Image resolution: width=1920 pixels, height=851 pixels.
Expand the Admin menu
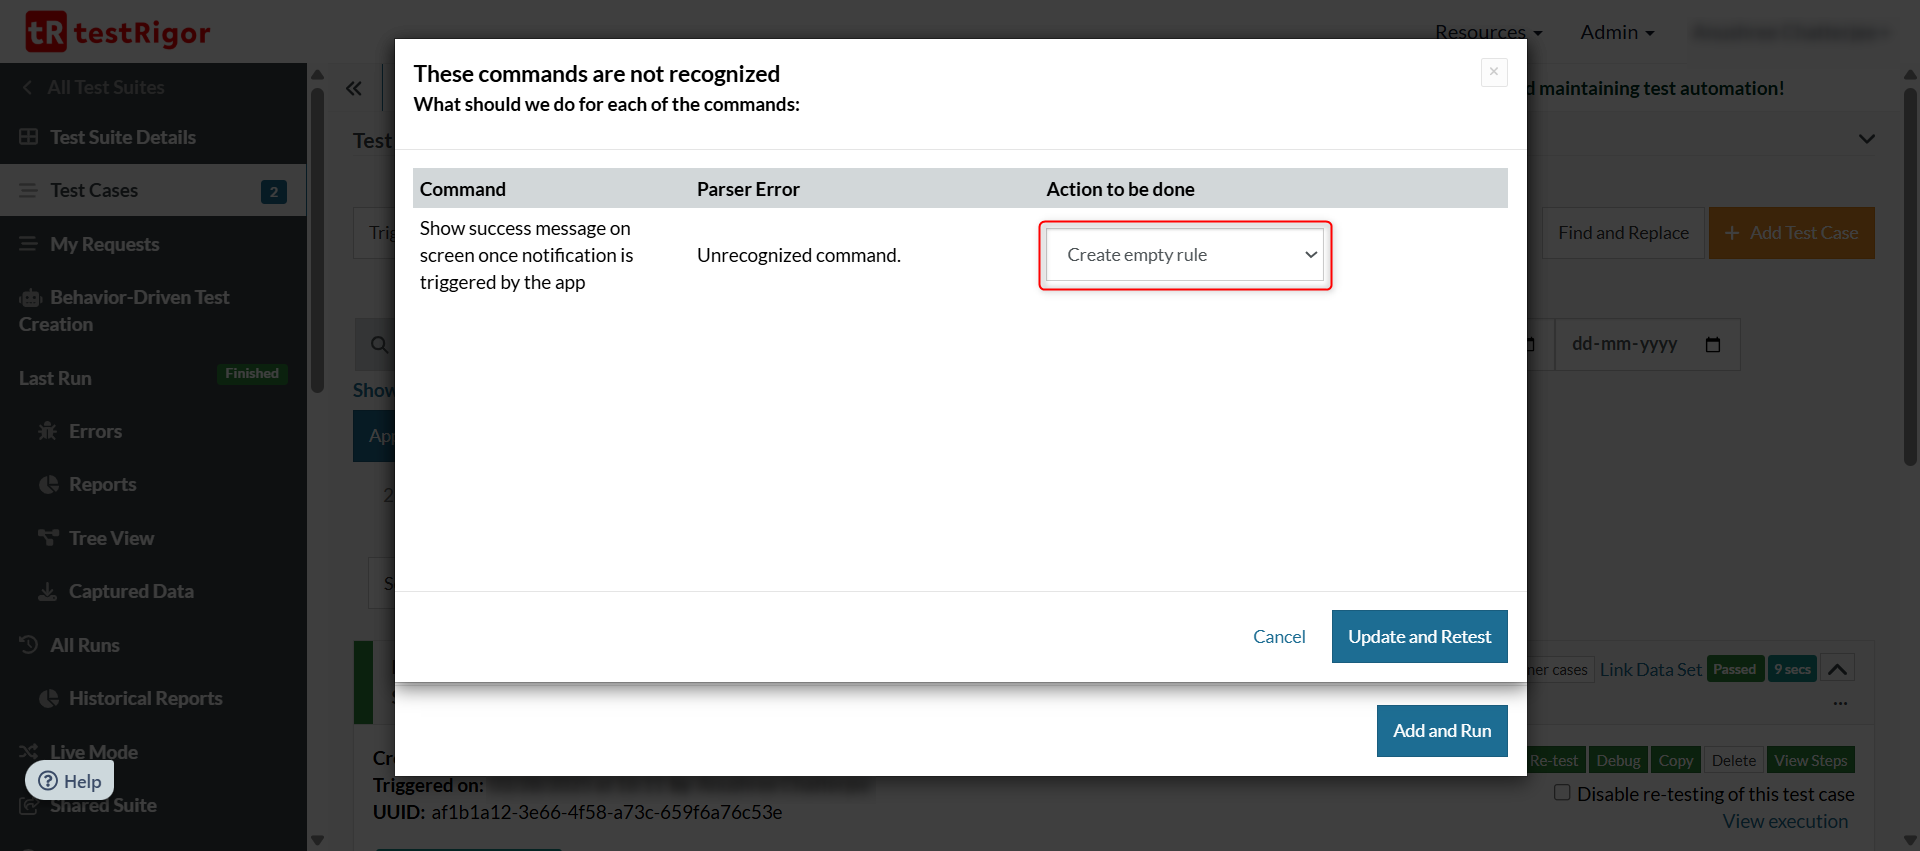coord(1616,33)
